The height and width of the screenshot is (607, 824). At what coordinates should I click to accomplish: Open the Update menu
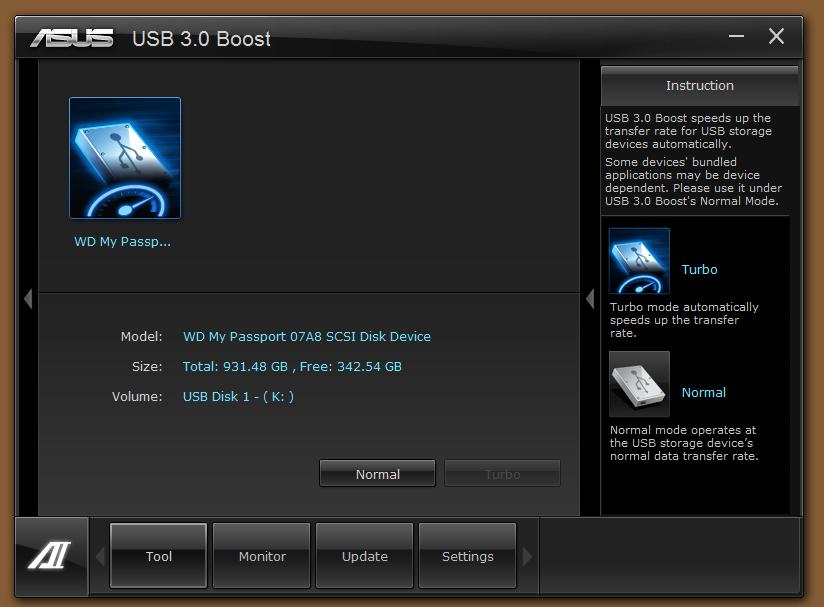(x=365, y=555)
